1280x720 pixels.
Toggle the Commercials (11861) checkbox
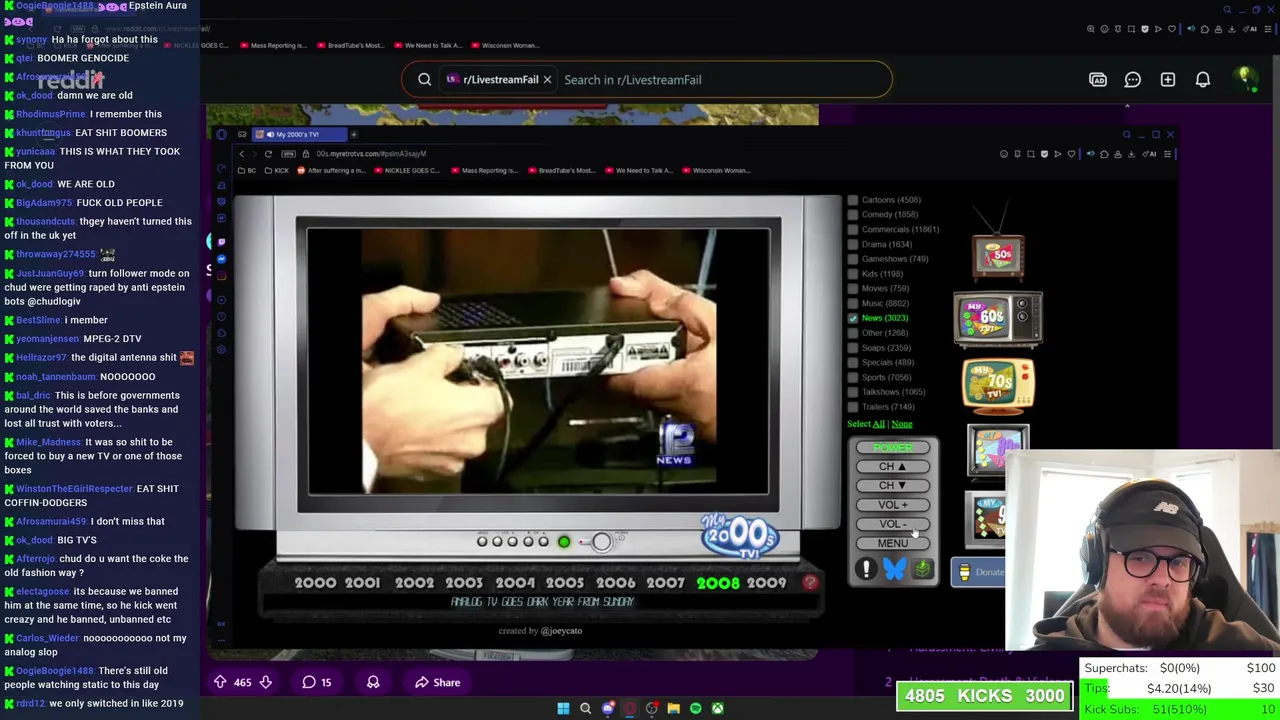tap(853, 229)
